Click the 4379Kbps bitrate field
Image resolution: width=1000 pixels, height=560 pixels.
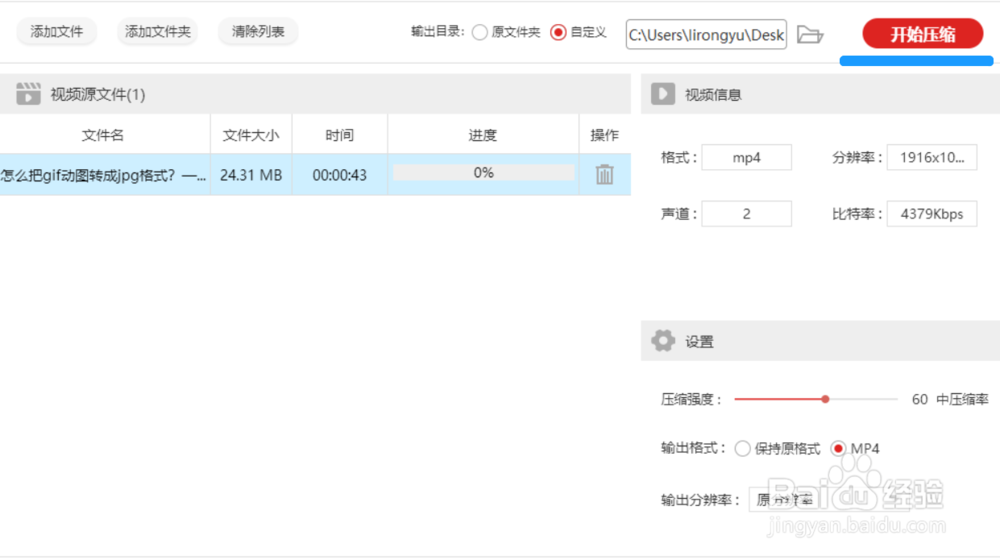point(932,214)
